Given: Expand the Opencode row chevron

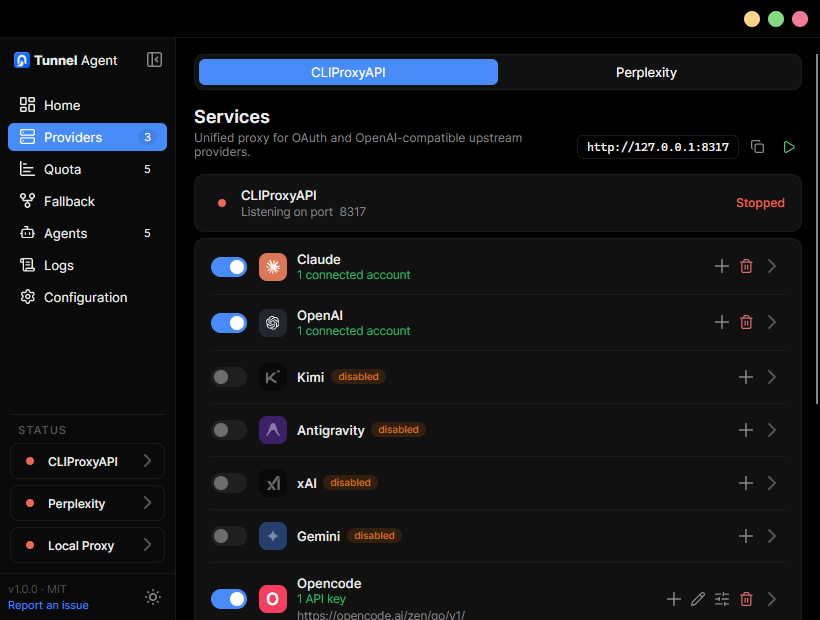Looking at the screenshot, I should click(x=772, y=599).
